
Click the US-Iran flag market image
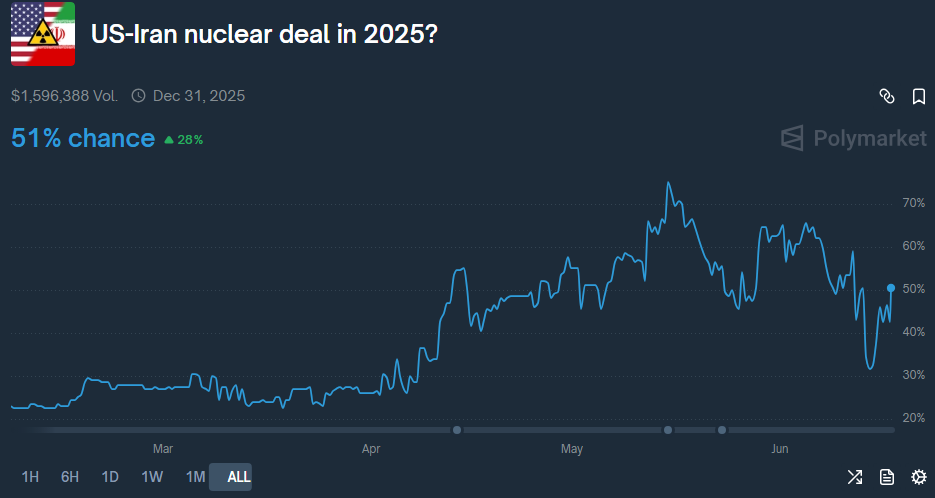click(43, 33)
